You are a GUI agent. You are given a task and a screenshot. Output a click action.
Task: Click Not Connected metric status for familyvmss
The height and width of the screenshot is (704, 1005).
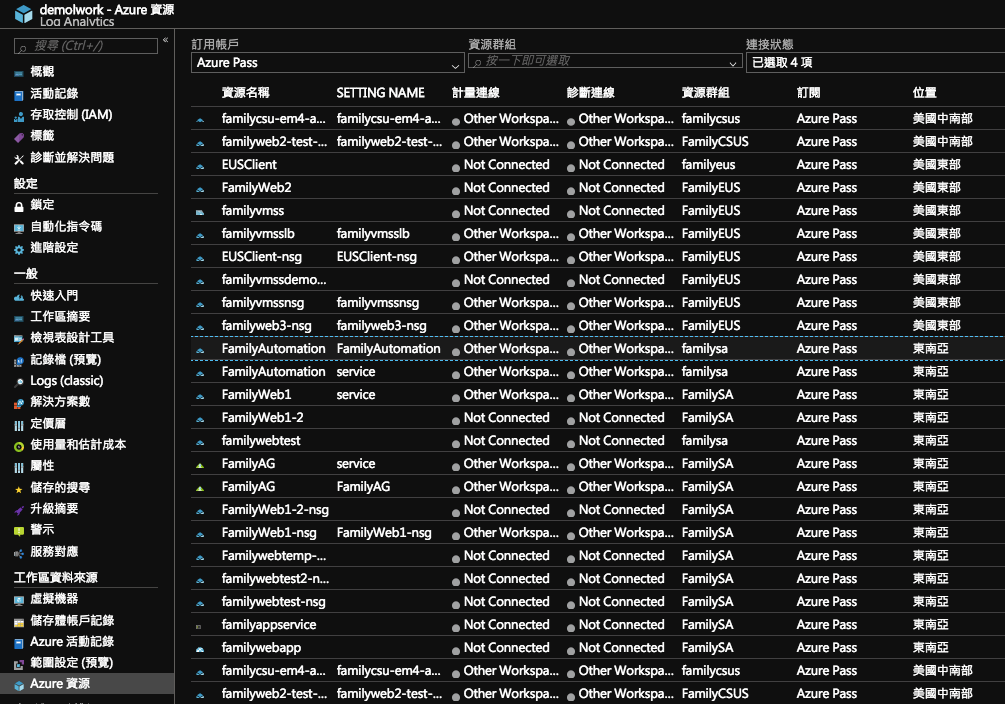(x=506, y=211)
